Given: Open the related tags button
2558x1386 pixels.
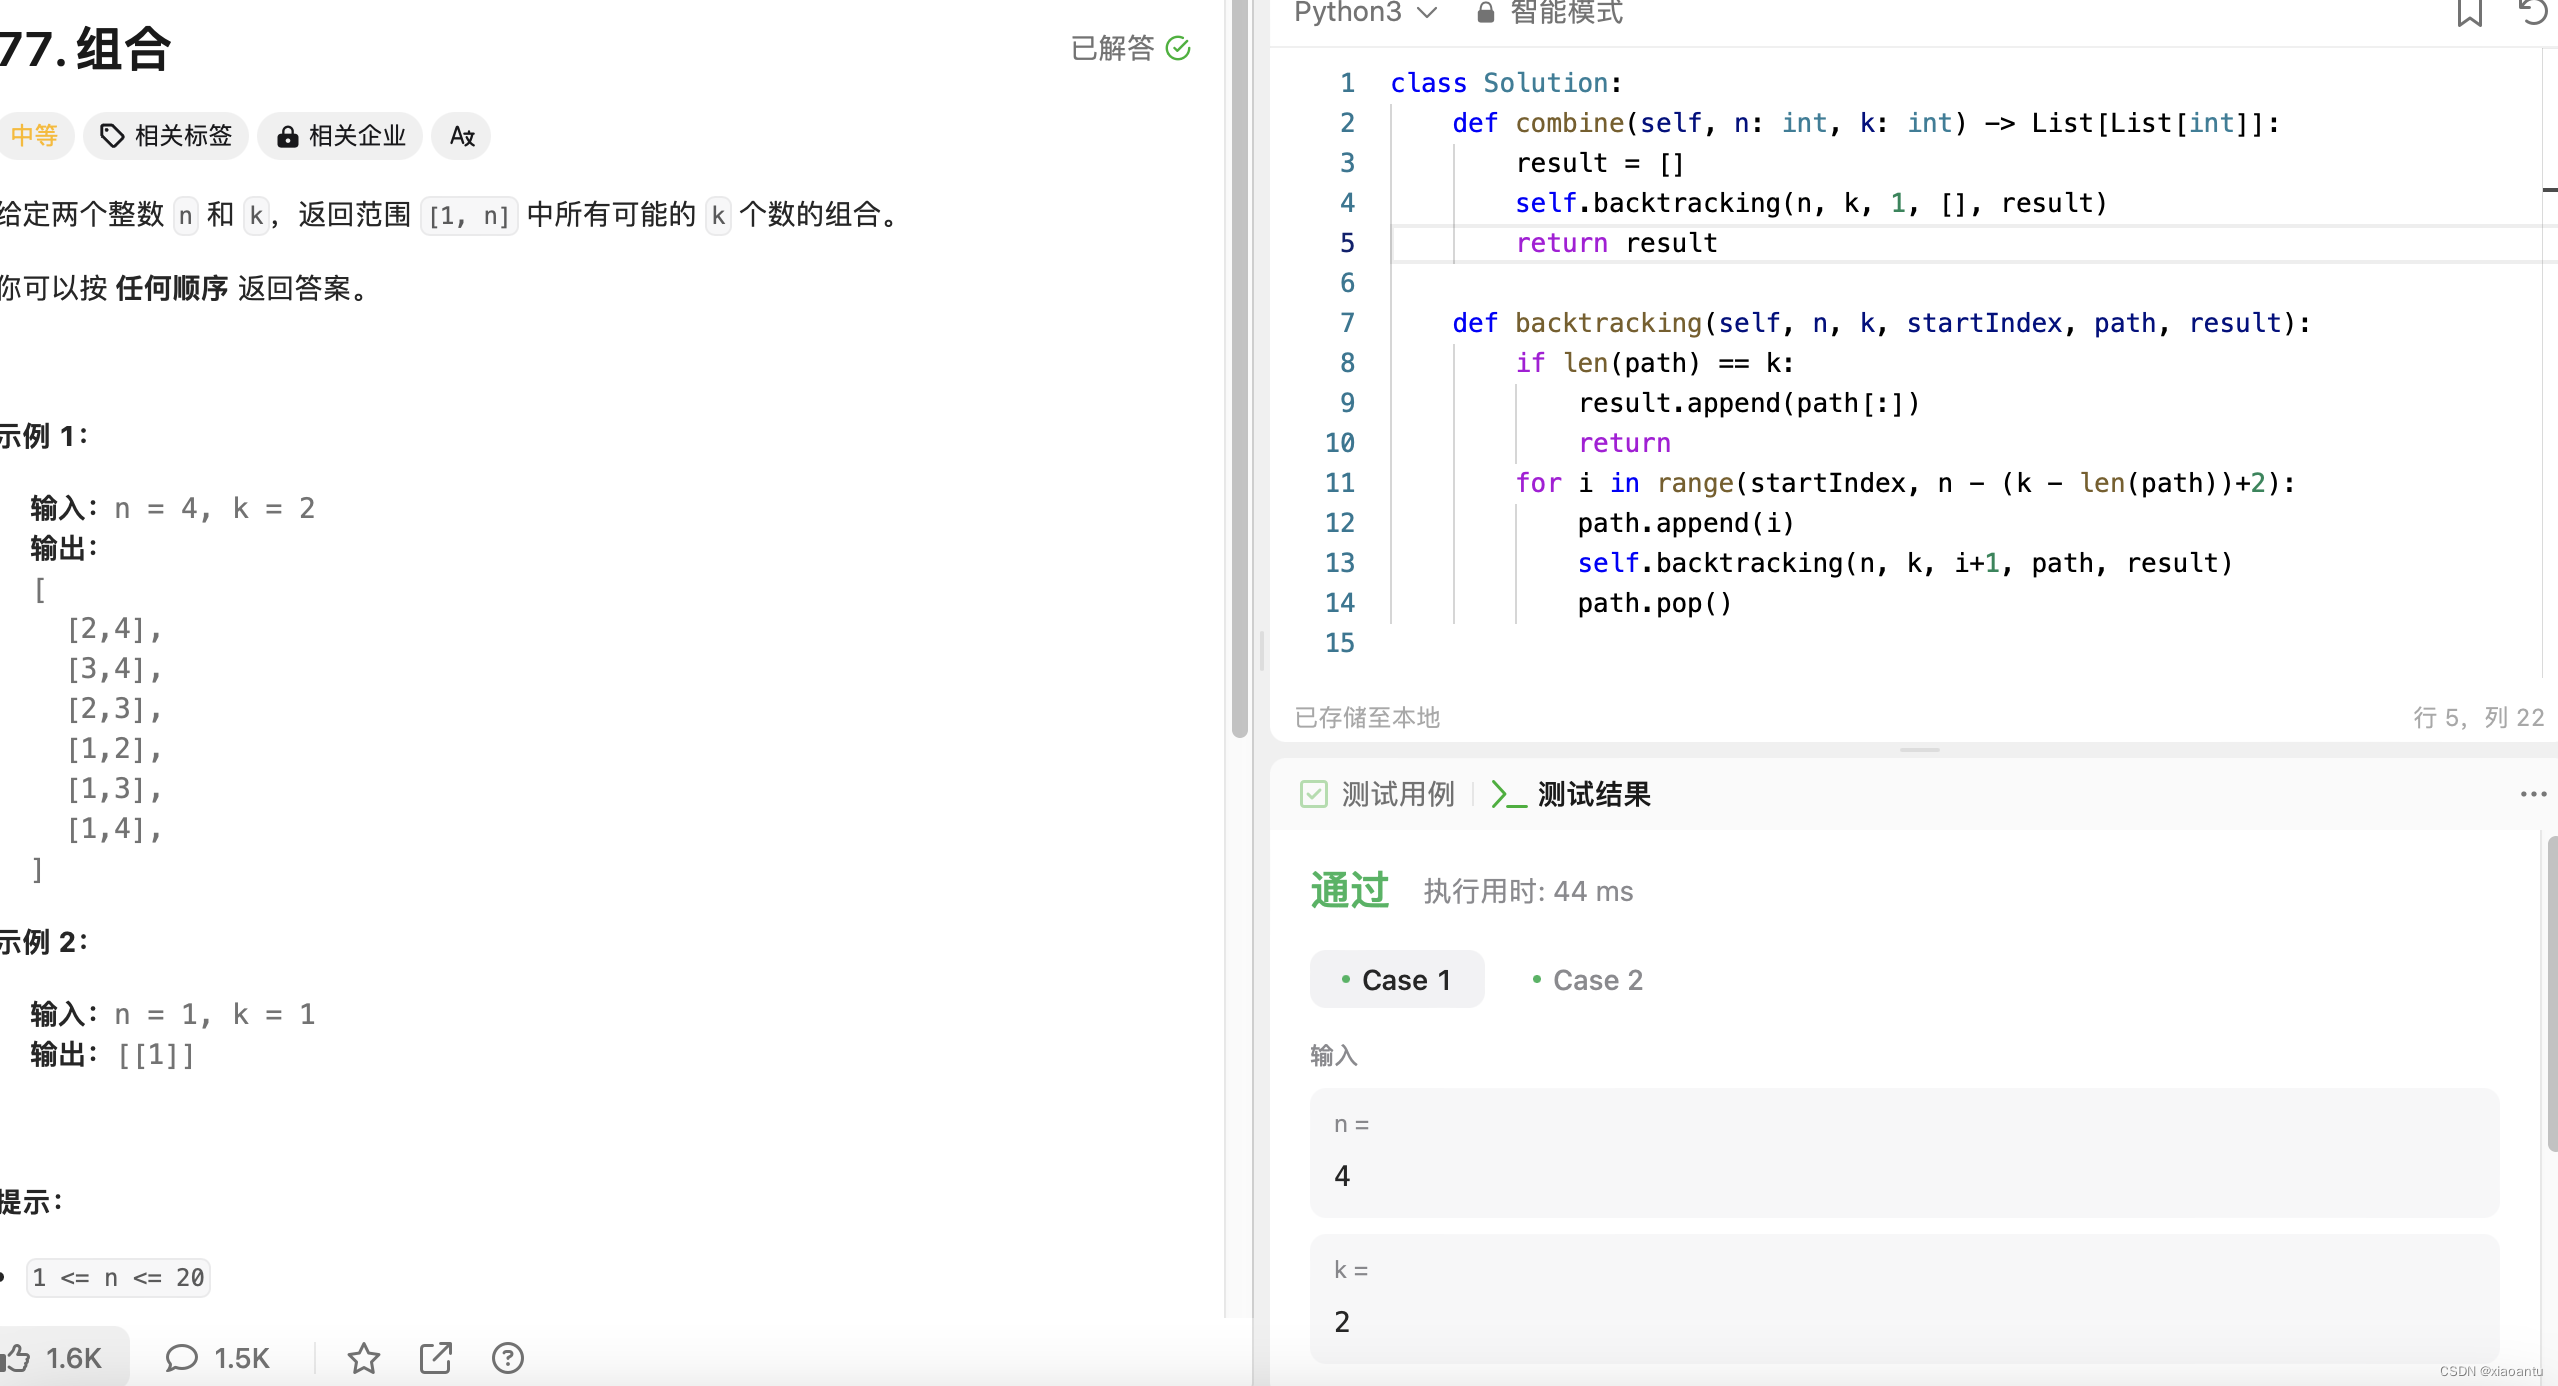Looking at the screenshot, I should 166,136.
